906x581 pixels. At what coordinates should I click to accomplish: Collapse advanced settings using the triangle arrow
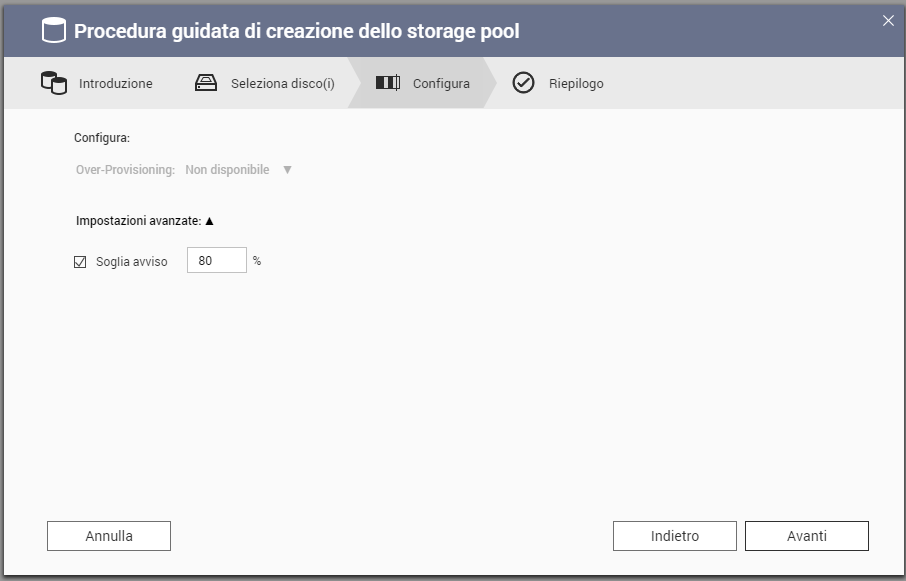point(209,221)
